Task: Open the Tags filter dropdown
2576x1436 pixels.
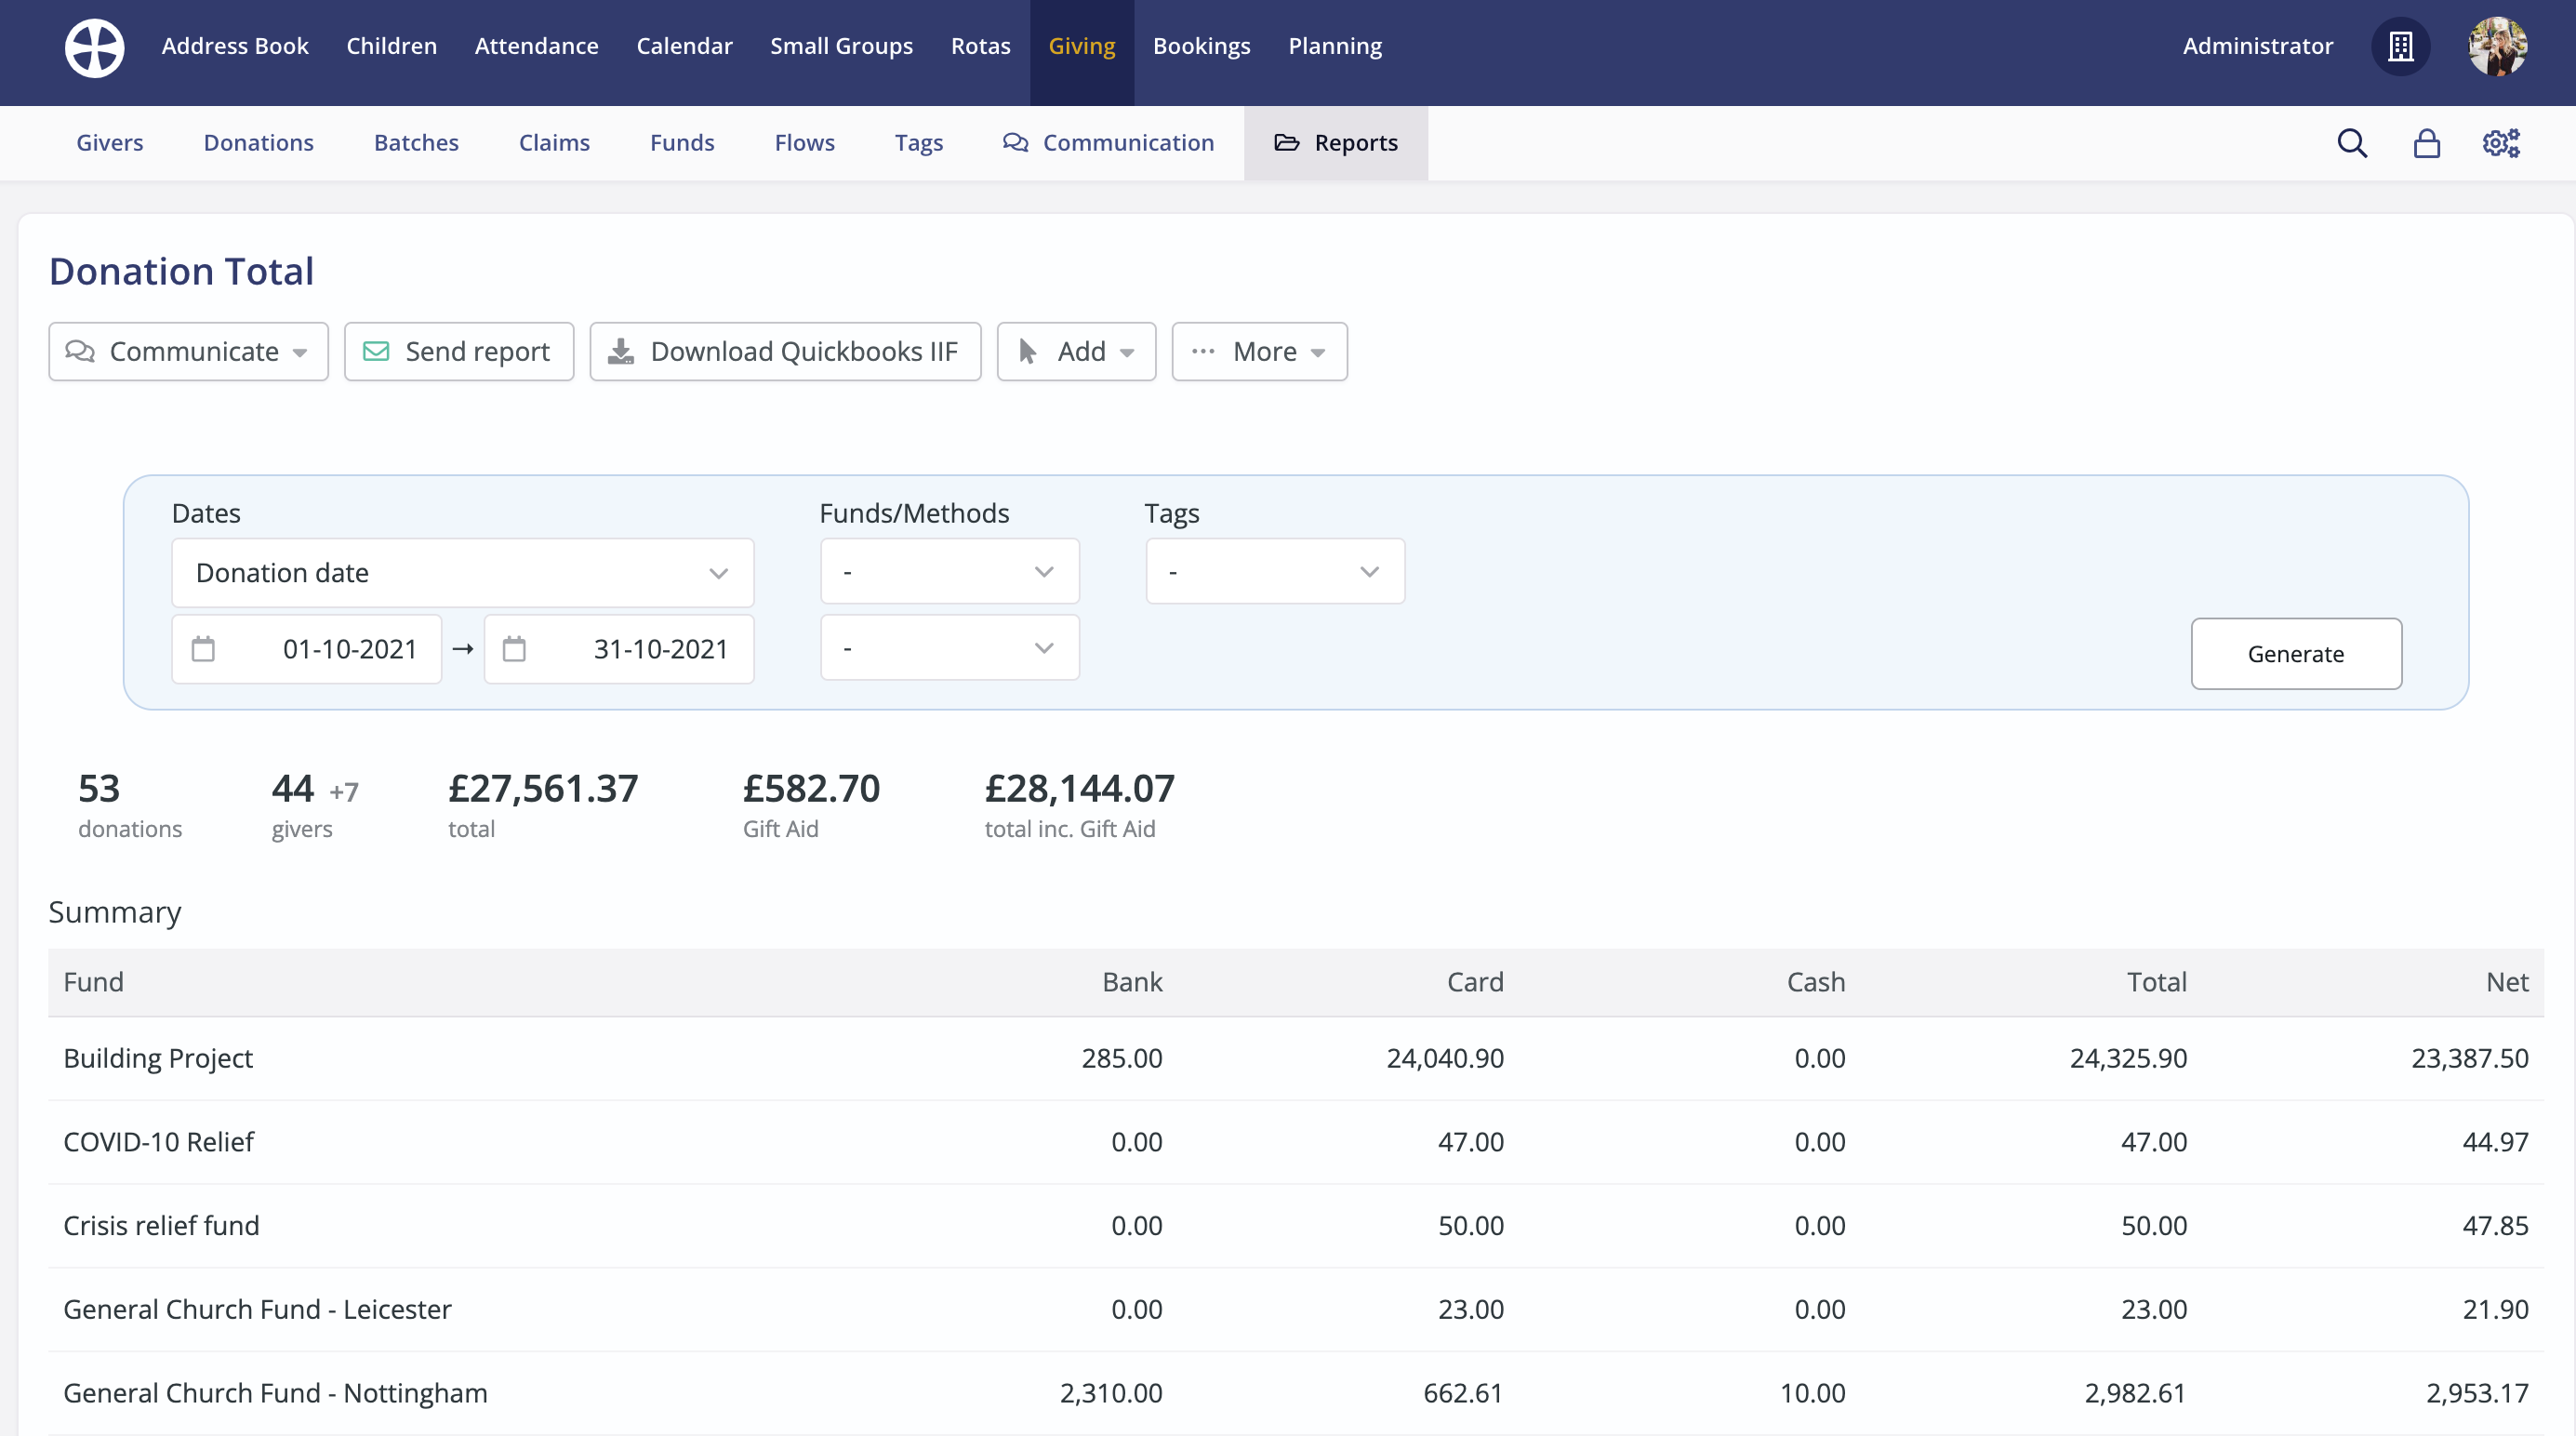Action: [1275, 572]
